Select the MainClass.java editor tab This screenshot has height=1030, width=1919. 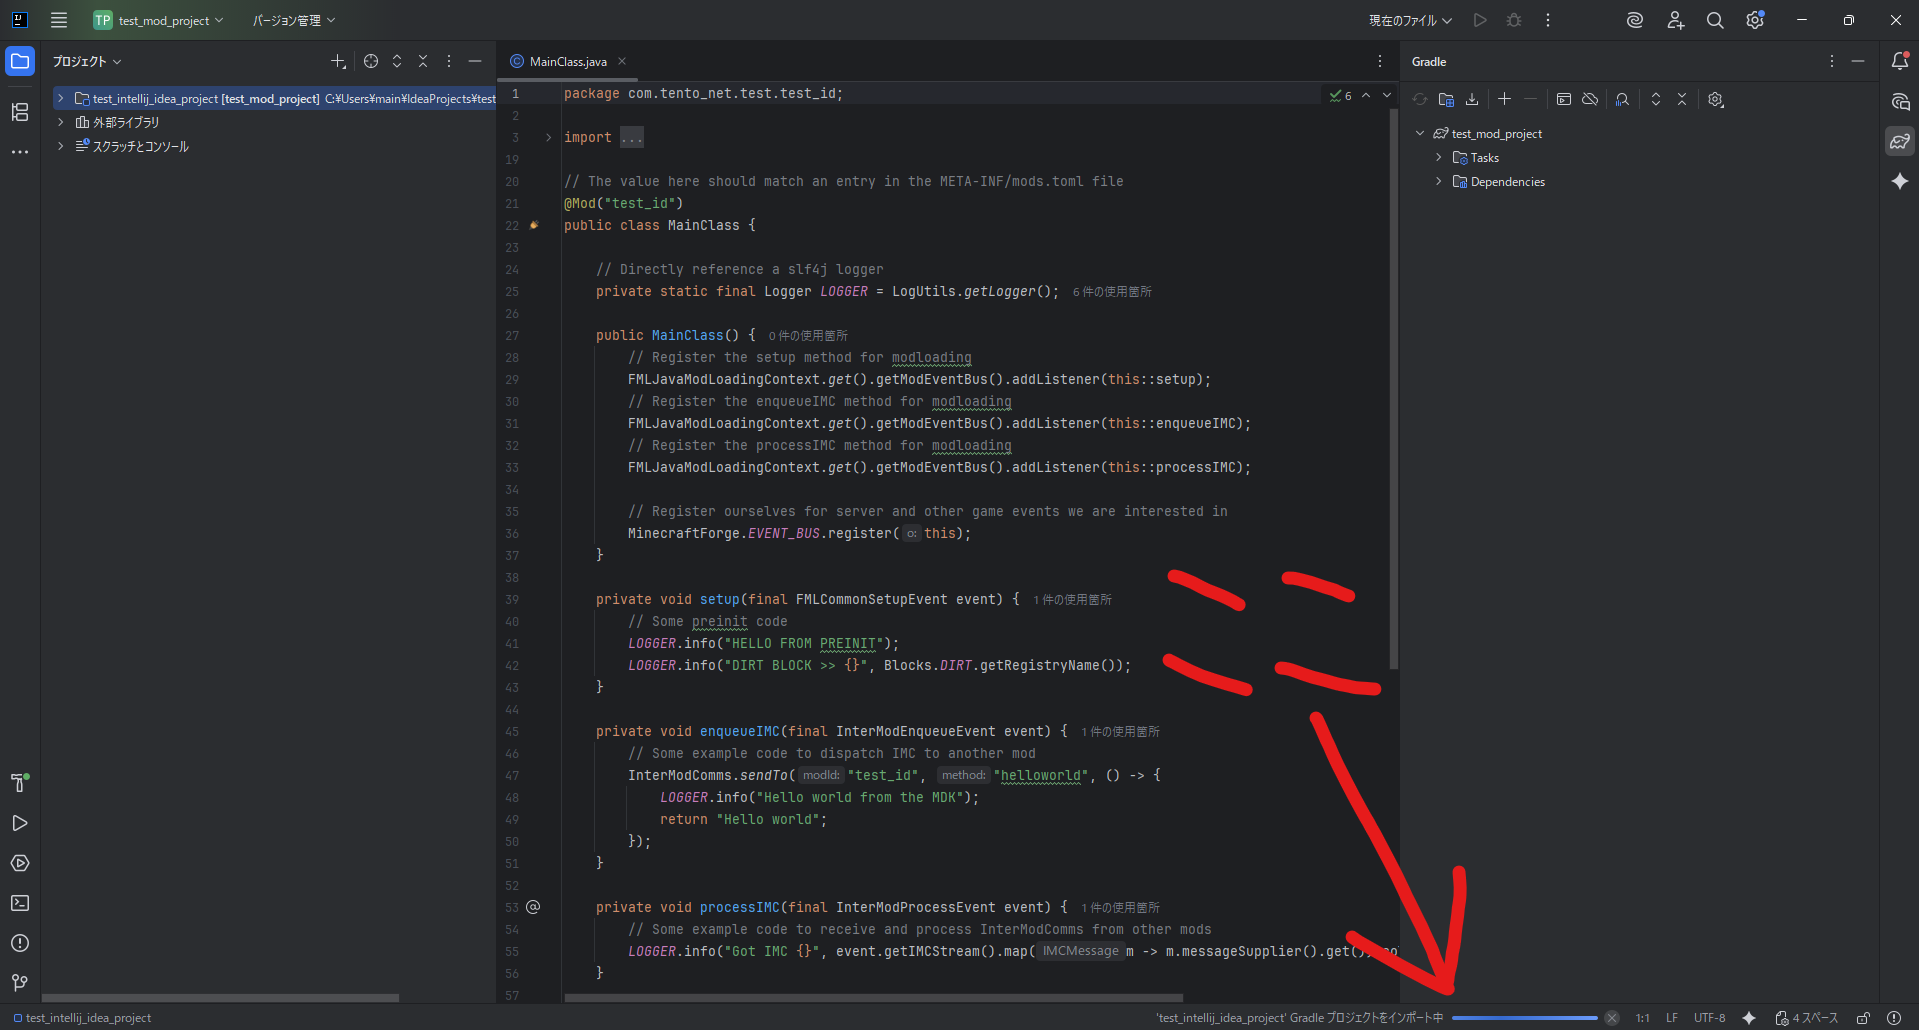point(567,62)
